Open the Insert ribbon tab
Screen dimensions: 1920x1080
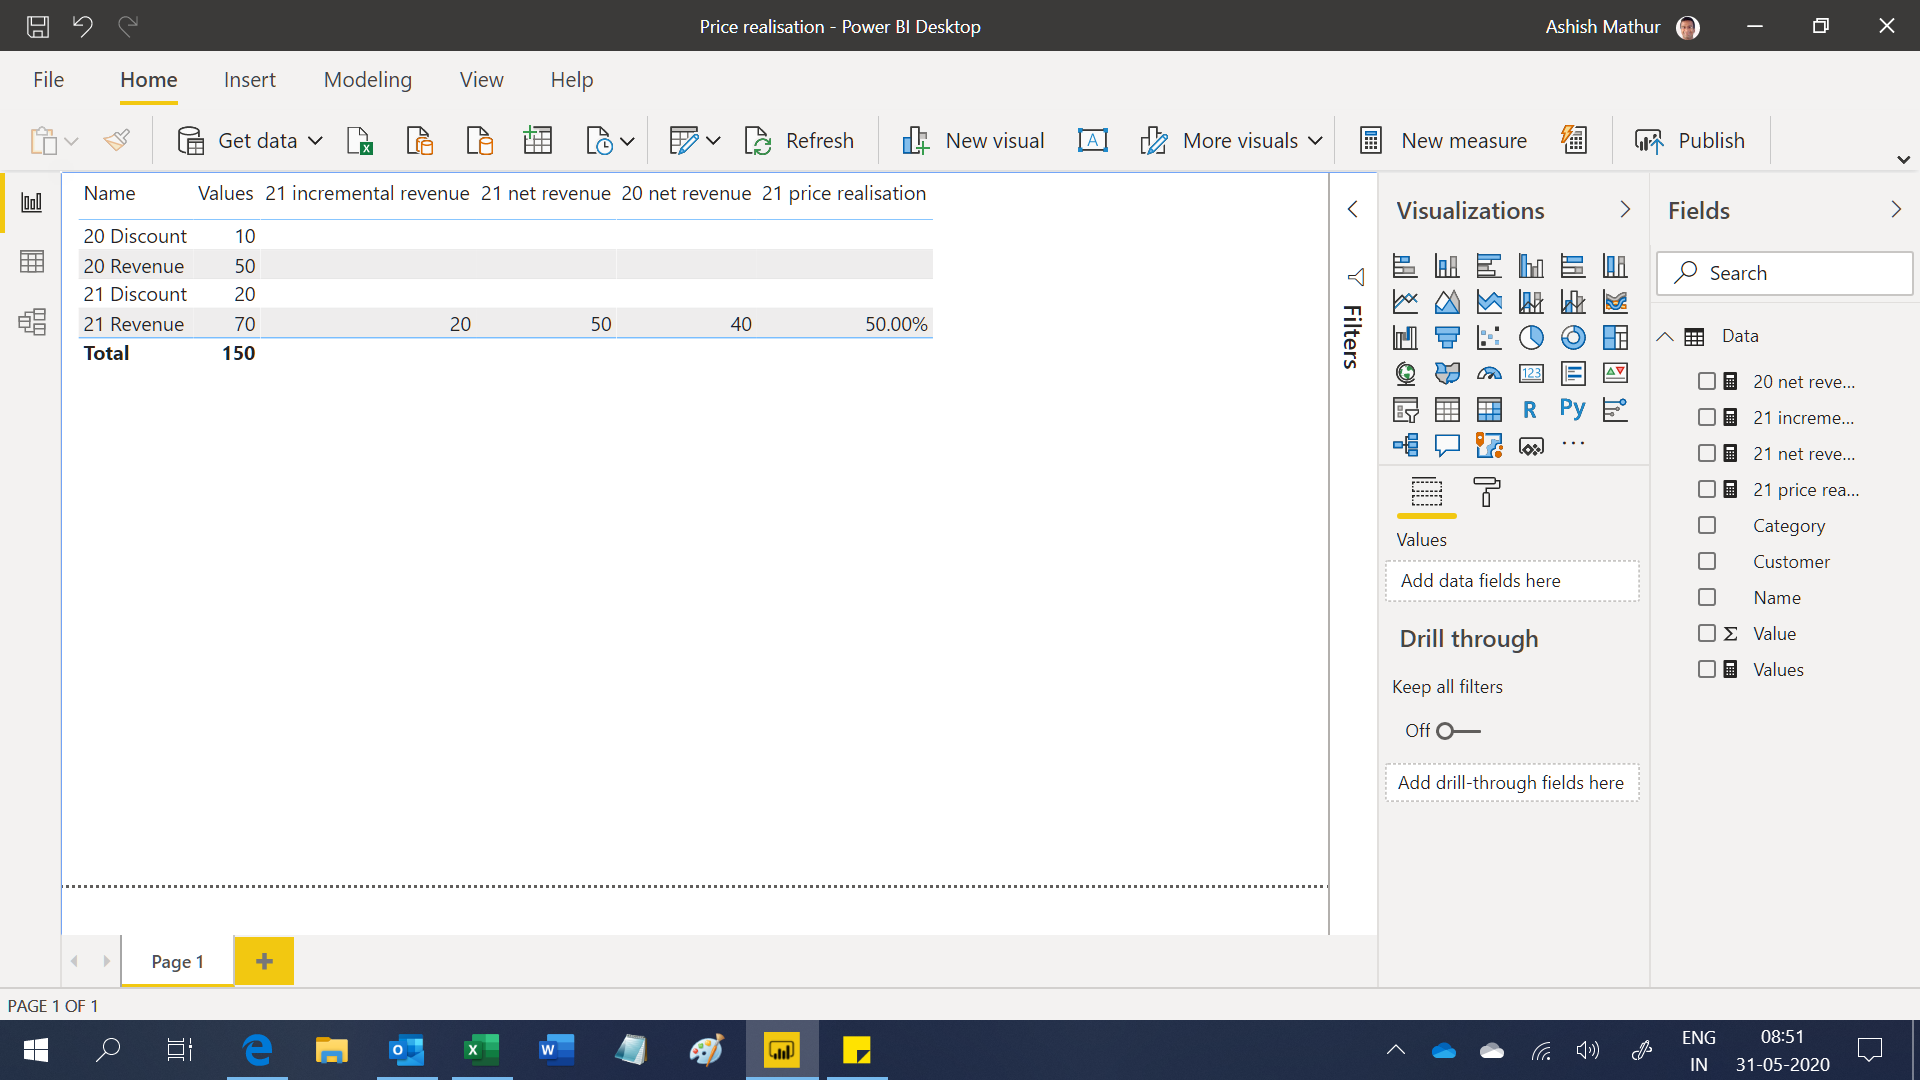249,80
